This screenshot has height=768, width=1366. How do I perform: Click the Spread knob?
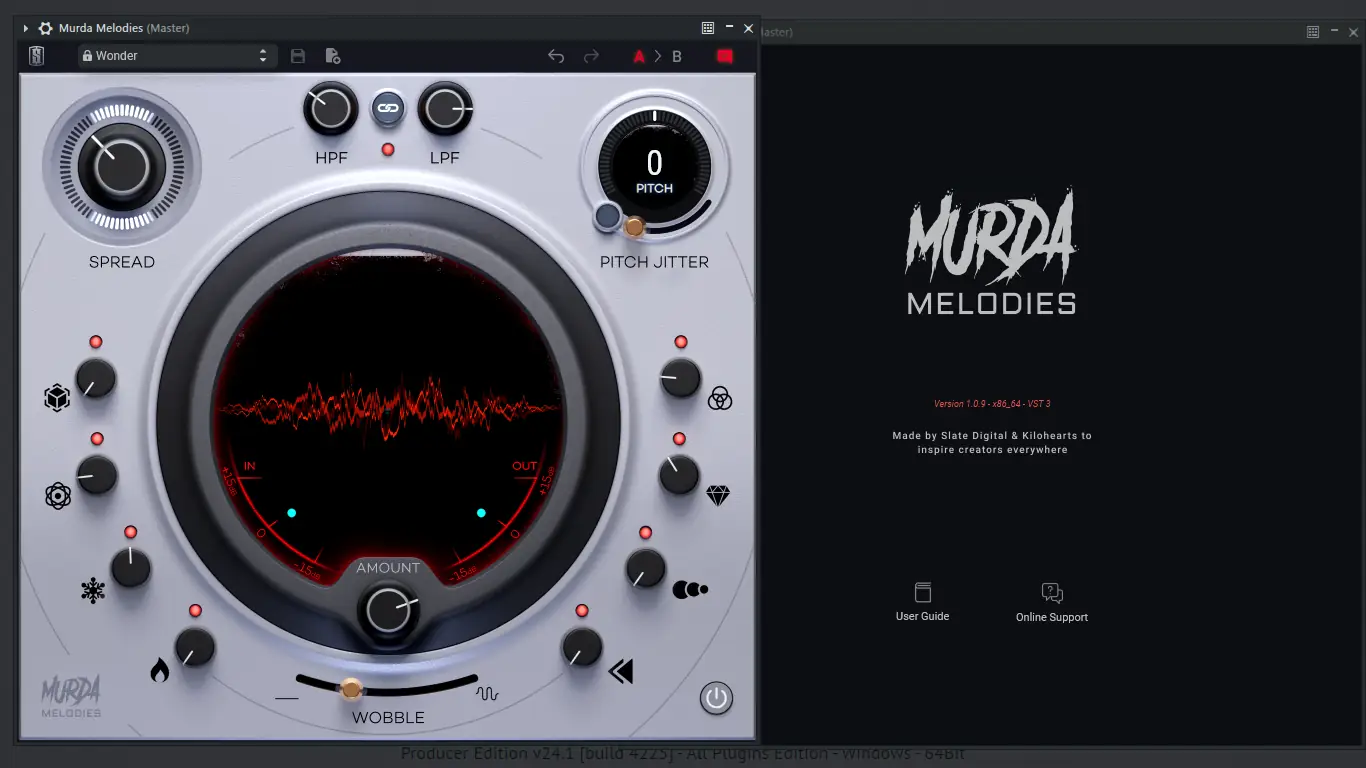coord(122,166)
